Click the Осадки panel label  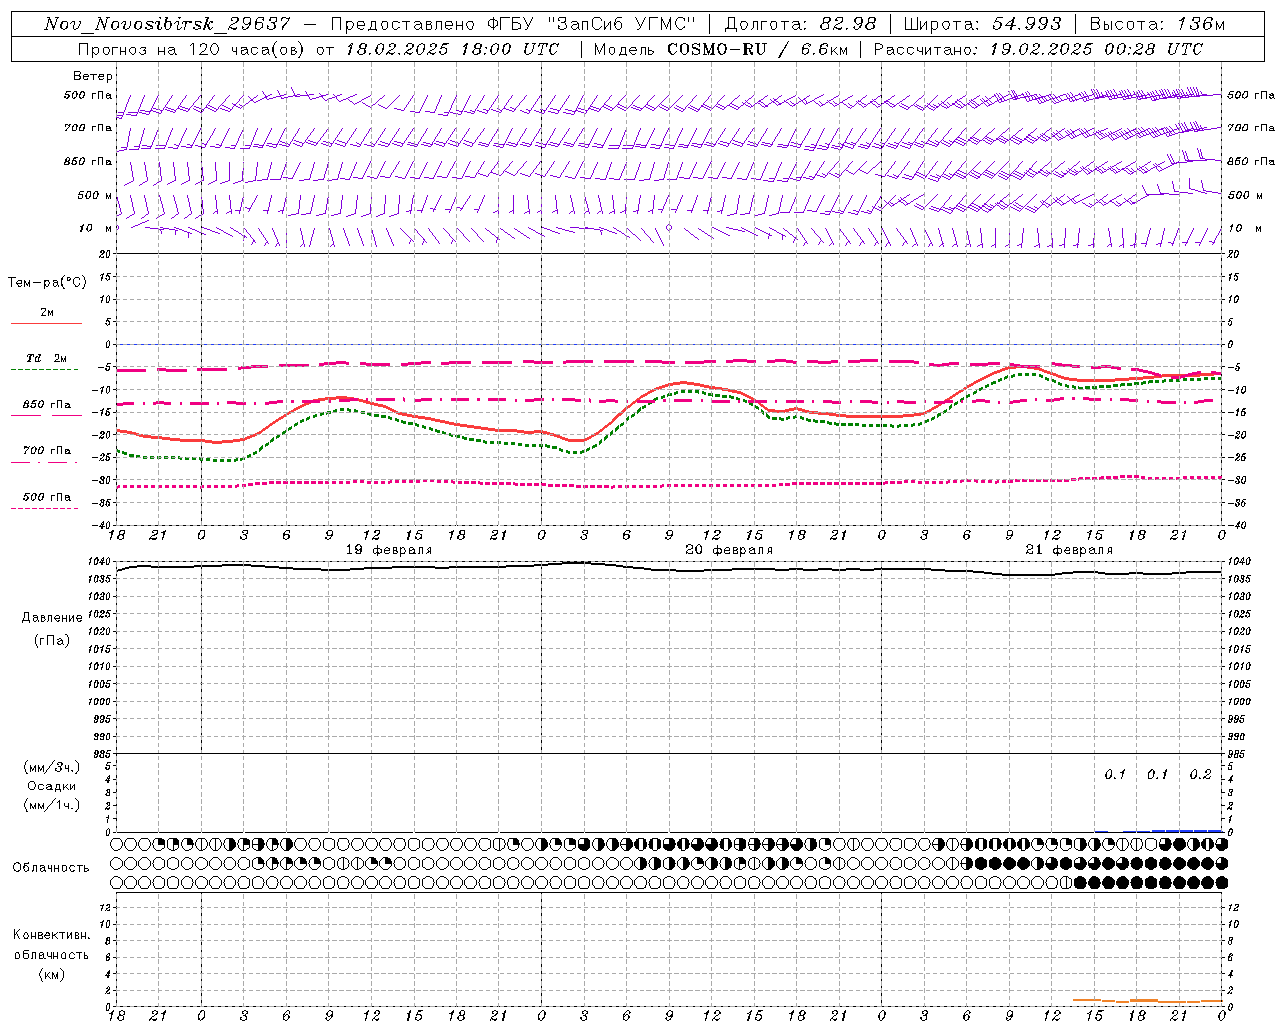coord(52,786)
